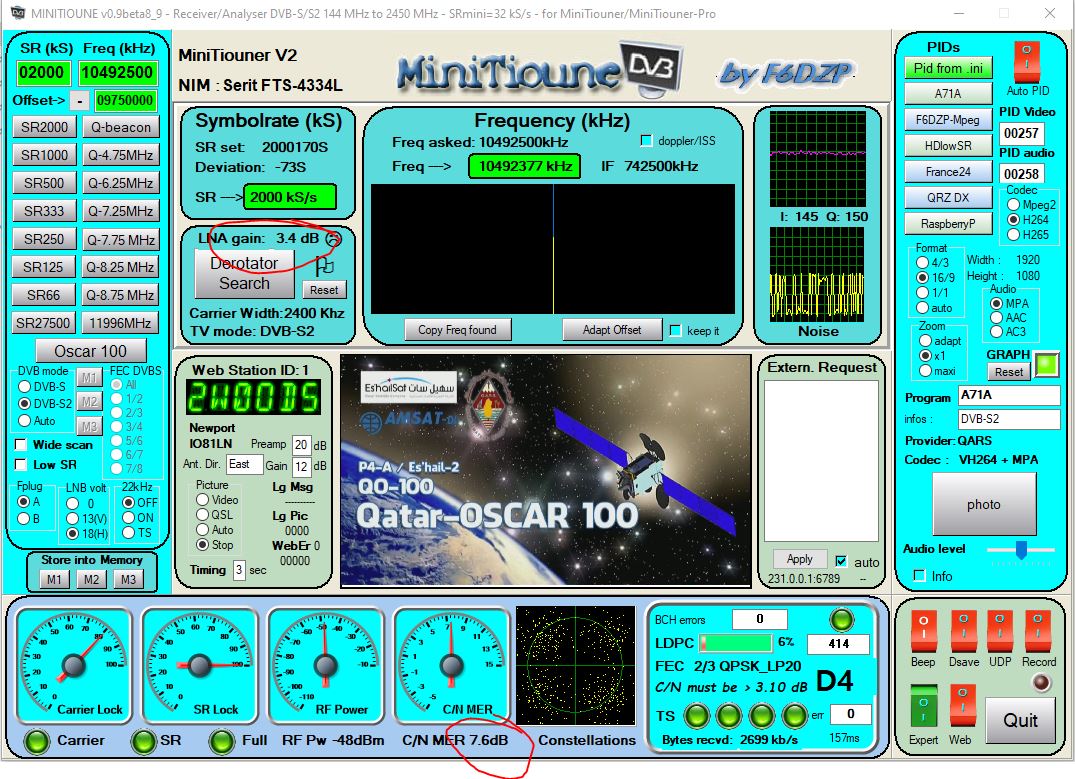Enable the Wide scan checkbox
Image resolution: width=1075 pixels, height=779 pixels.
point(21,444)
